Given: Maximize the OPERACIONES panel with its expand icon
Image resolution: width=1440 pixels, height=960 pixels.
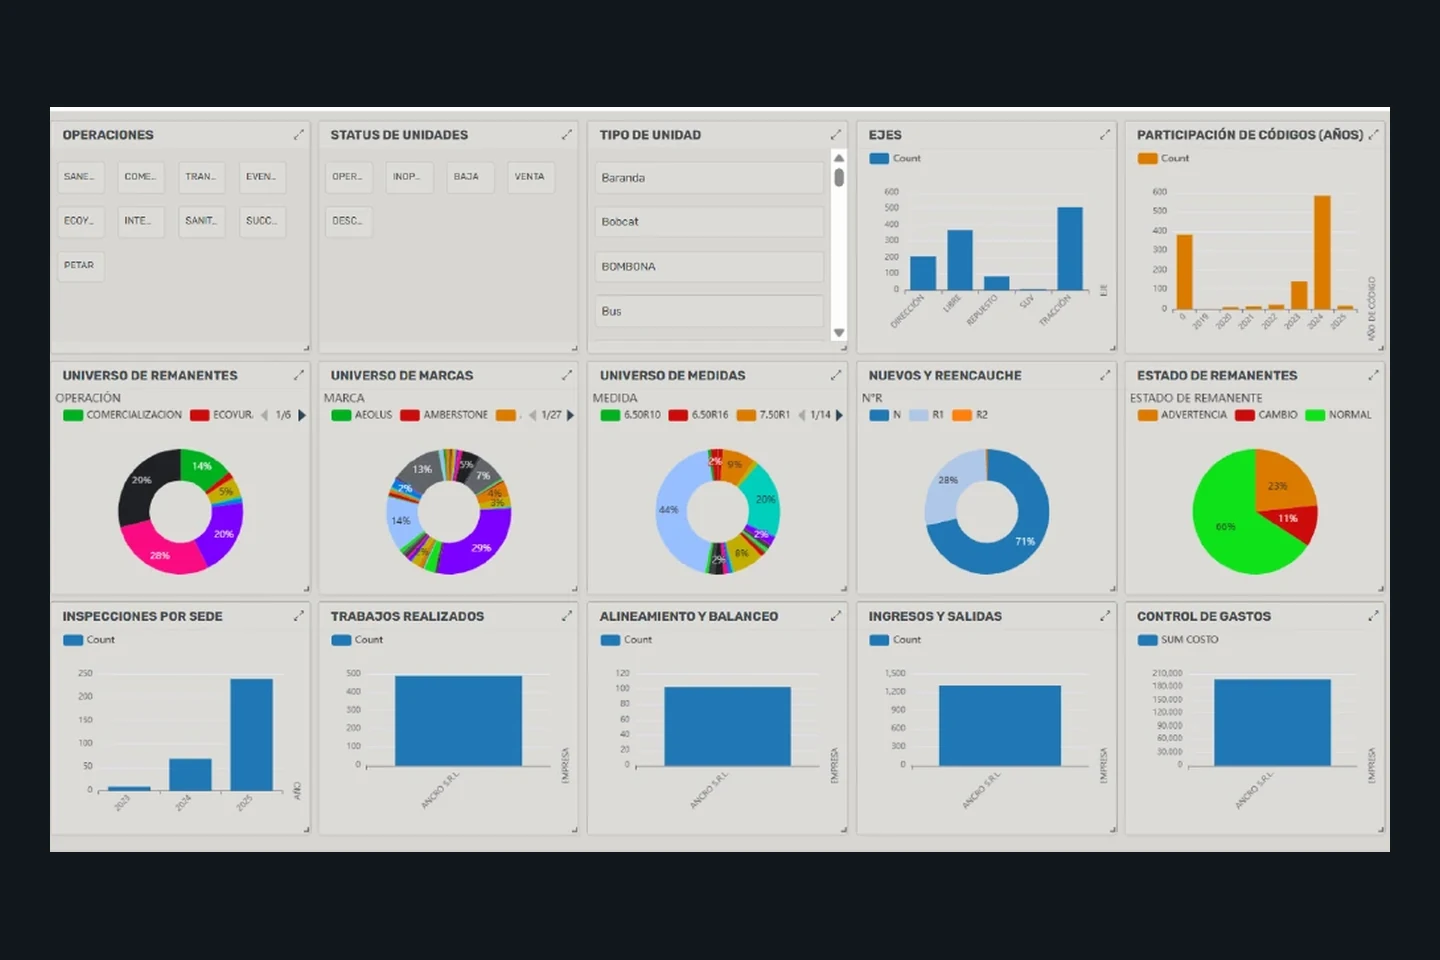Looking at the screenshot, I should pos(298,135).
